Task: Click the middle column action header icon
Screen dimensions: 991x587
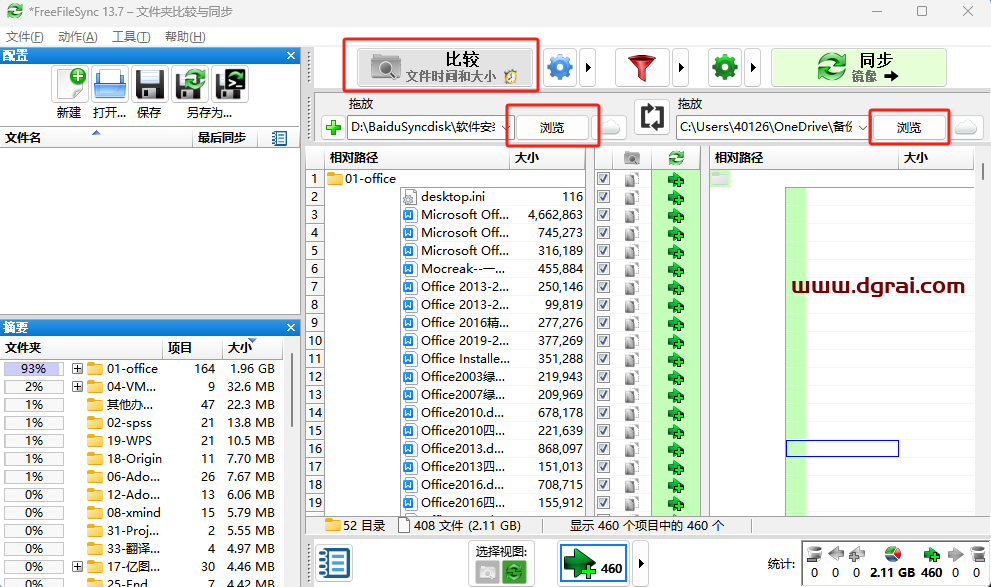Action: [676, 158]
